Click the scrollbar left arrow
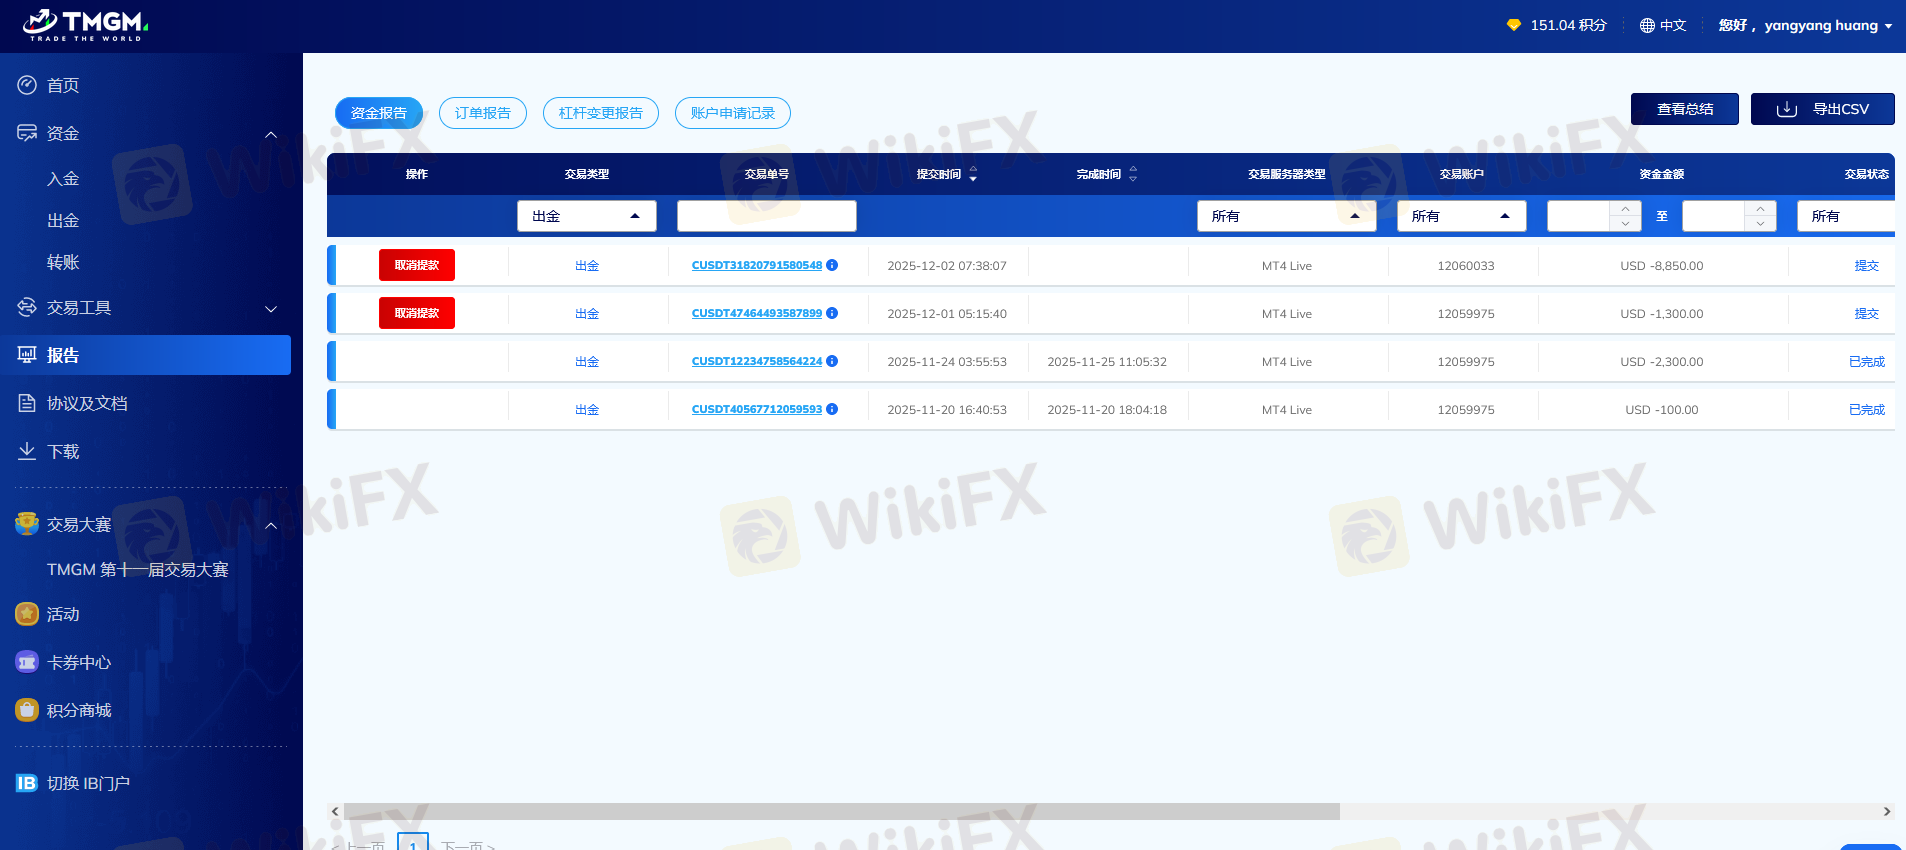The width and height of the screenshot is (1906, 850). [x=335, y=812]
